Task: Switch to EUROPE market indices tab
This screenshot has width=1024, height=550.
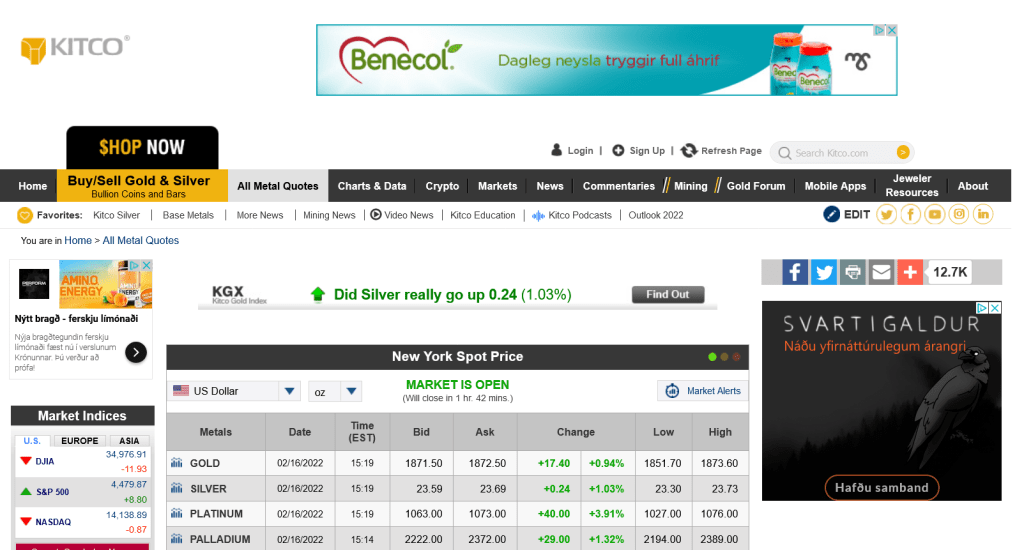Action: coord(80,441)
